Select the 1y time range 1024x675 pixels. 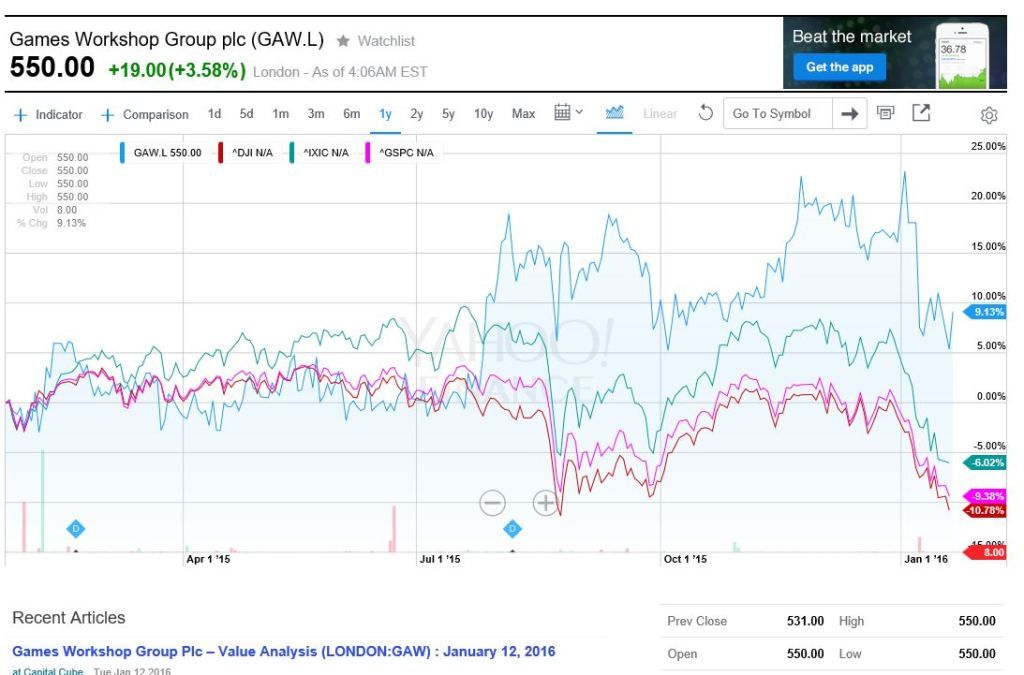click(x=385, y=114)
